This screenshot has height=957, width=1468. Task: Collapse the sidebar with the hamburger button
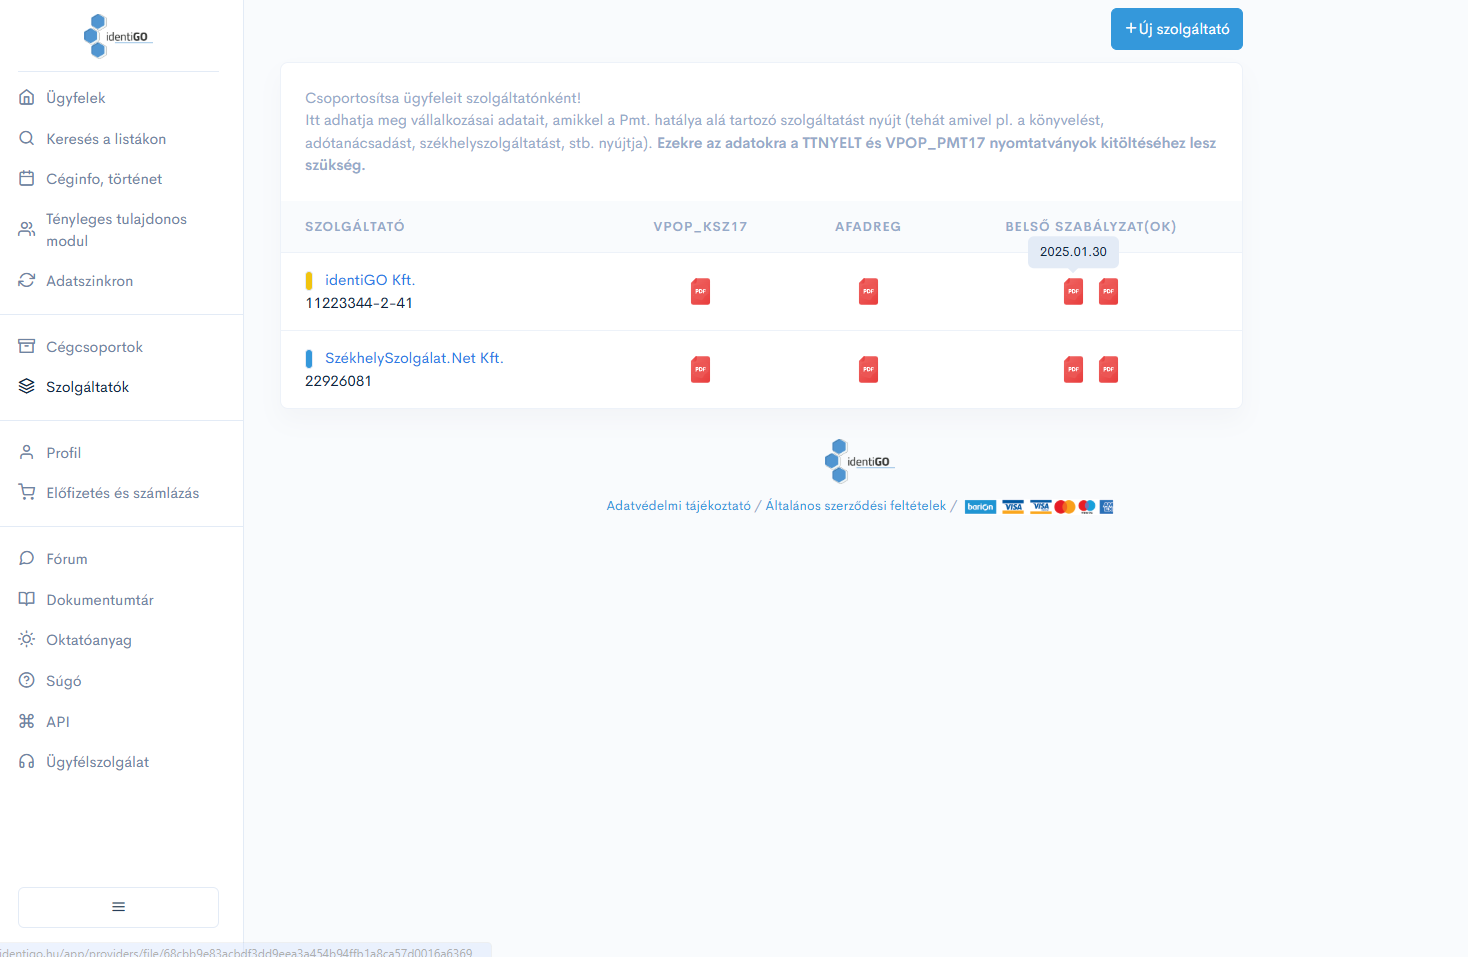[x=118, y=907]
